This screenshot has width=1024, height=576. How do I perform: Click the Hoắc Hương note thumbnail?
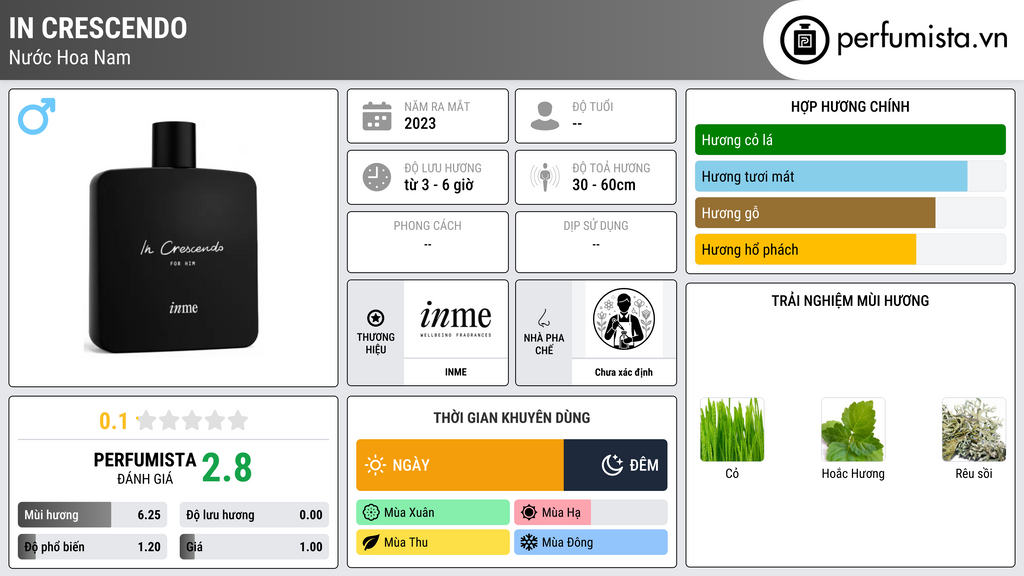(x=853, y=430)
